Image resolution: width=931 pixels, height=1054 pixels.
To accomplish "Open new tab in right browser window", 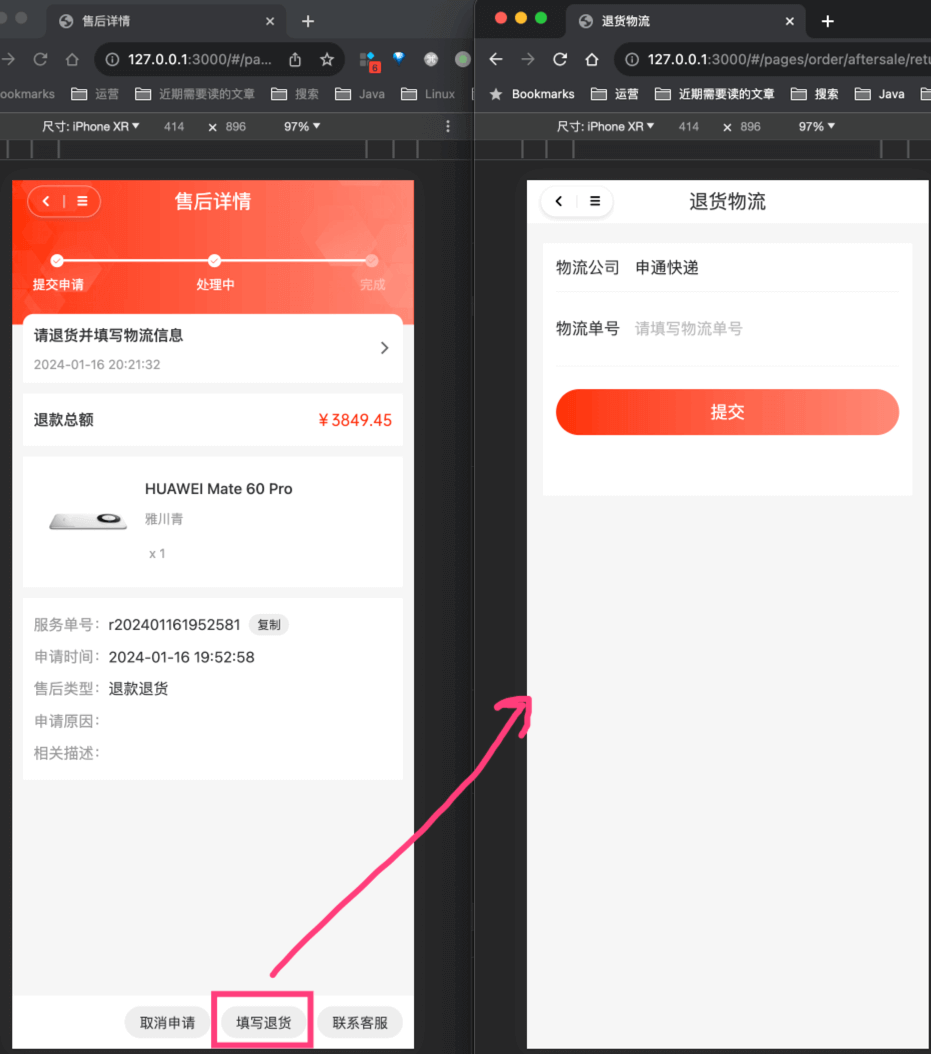I will coord(827,21).
